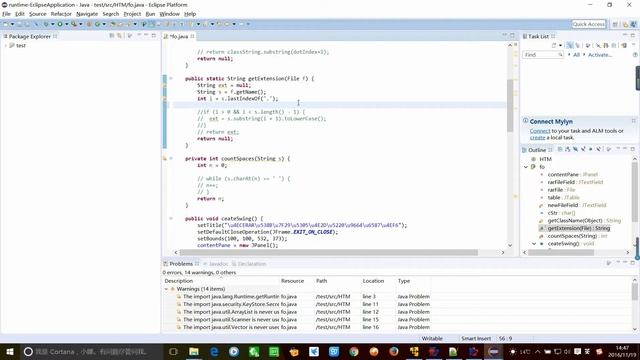Open the Refactor menu

point(61,14)
